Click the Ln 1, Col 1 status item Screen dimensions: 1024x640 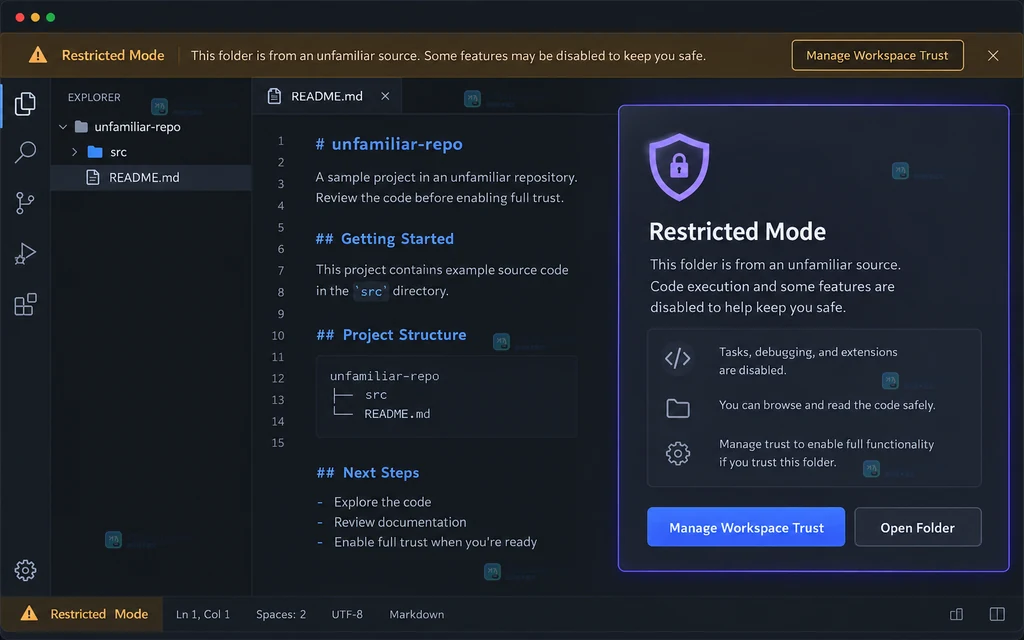(203, 614)
